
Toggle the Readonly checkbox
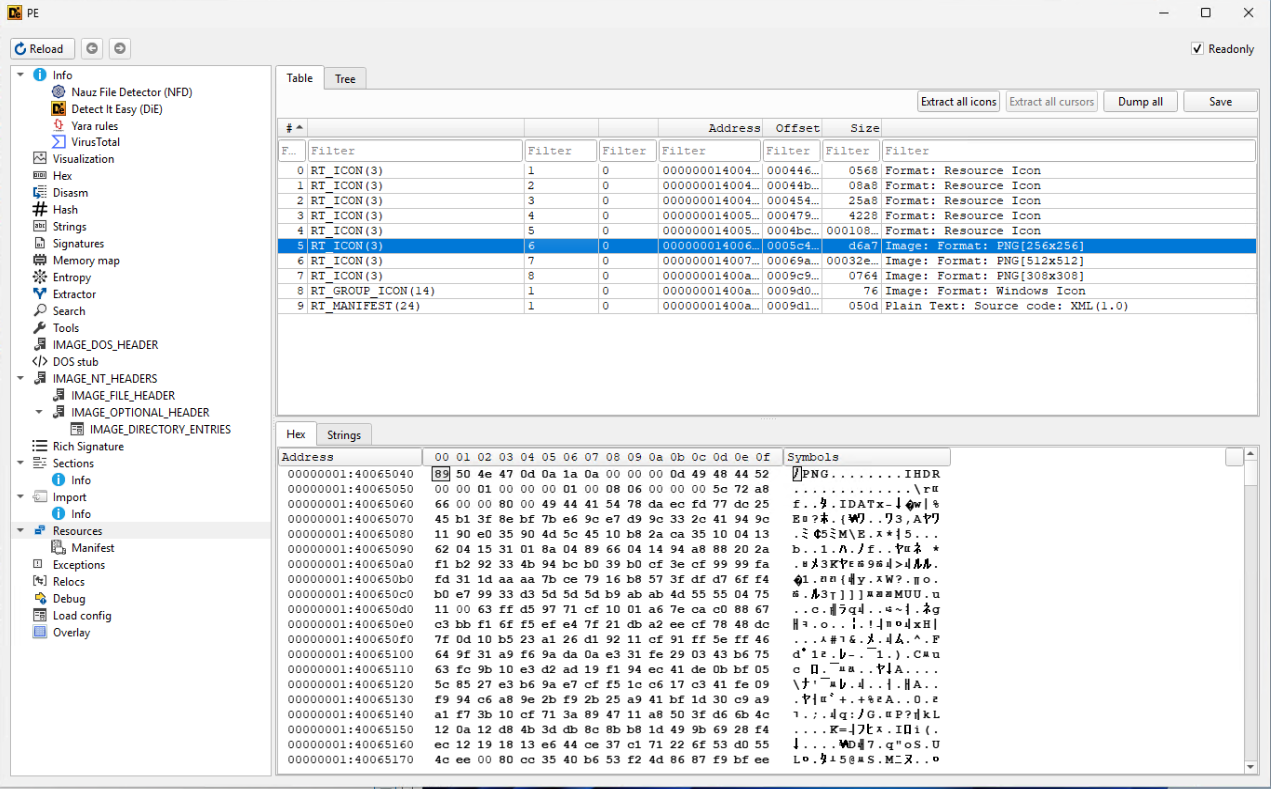coord(1197,49)
